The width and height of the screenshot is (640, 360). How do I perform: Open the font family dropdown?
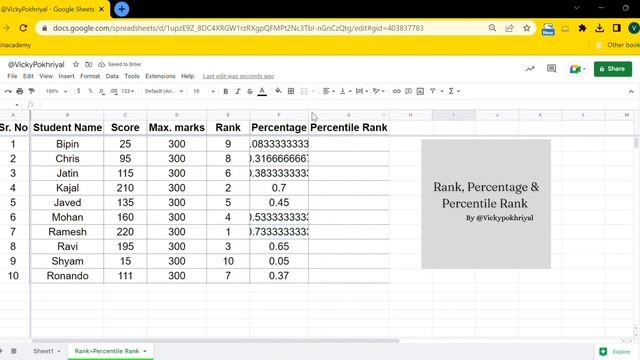pyautogui.click(x=164, y=91)
